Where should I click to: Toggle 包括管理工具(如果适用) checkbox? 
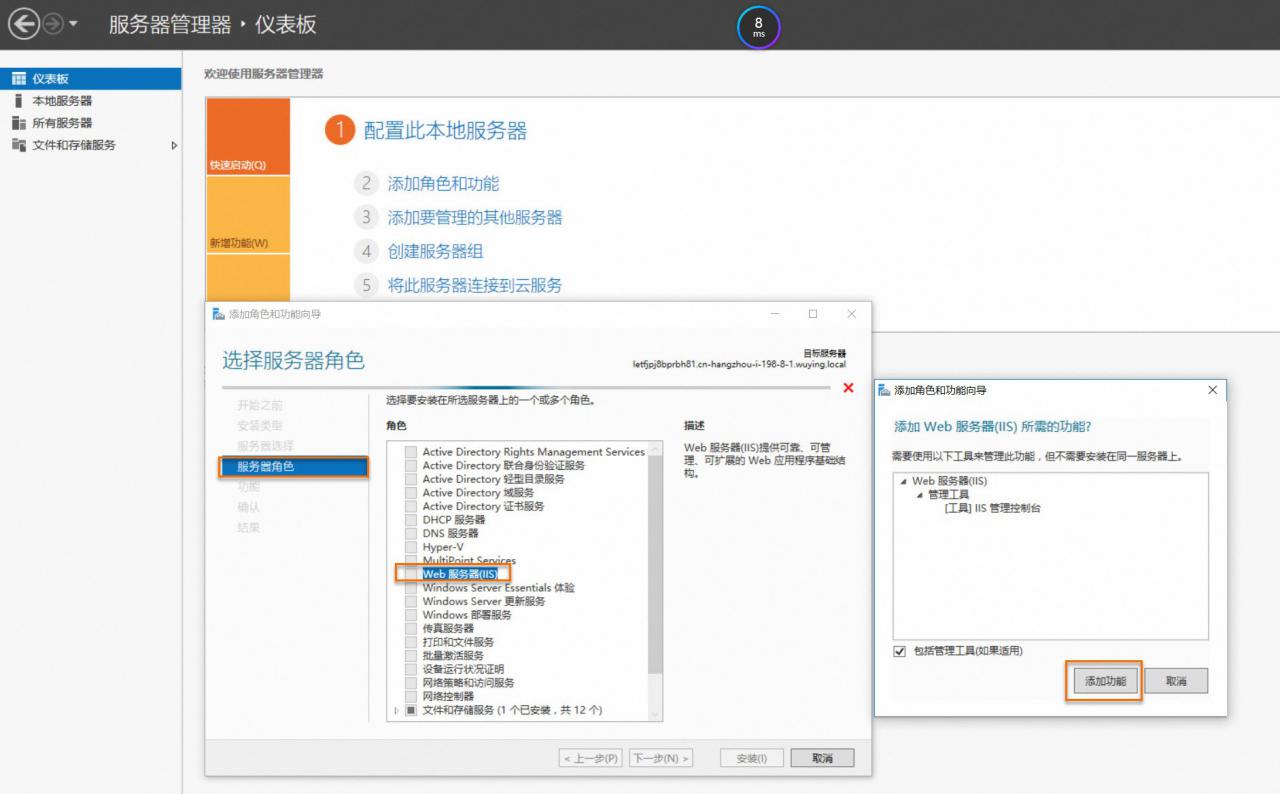(900, 651)
